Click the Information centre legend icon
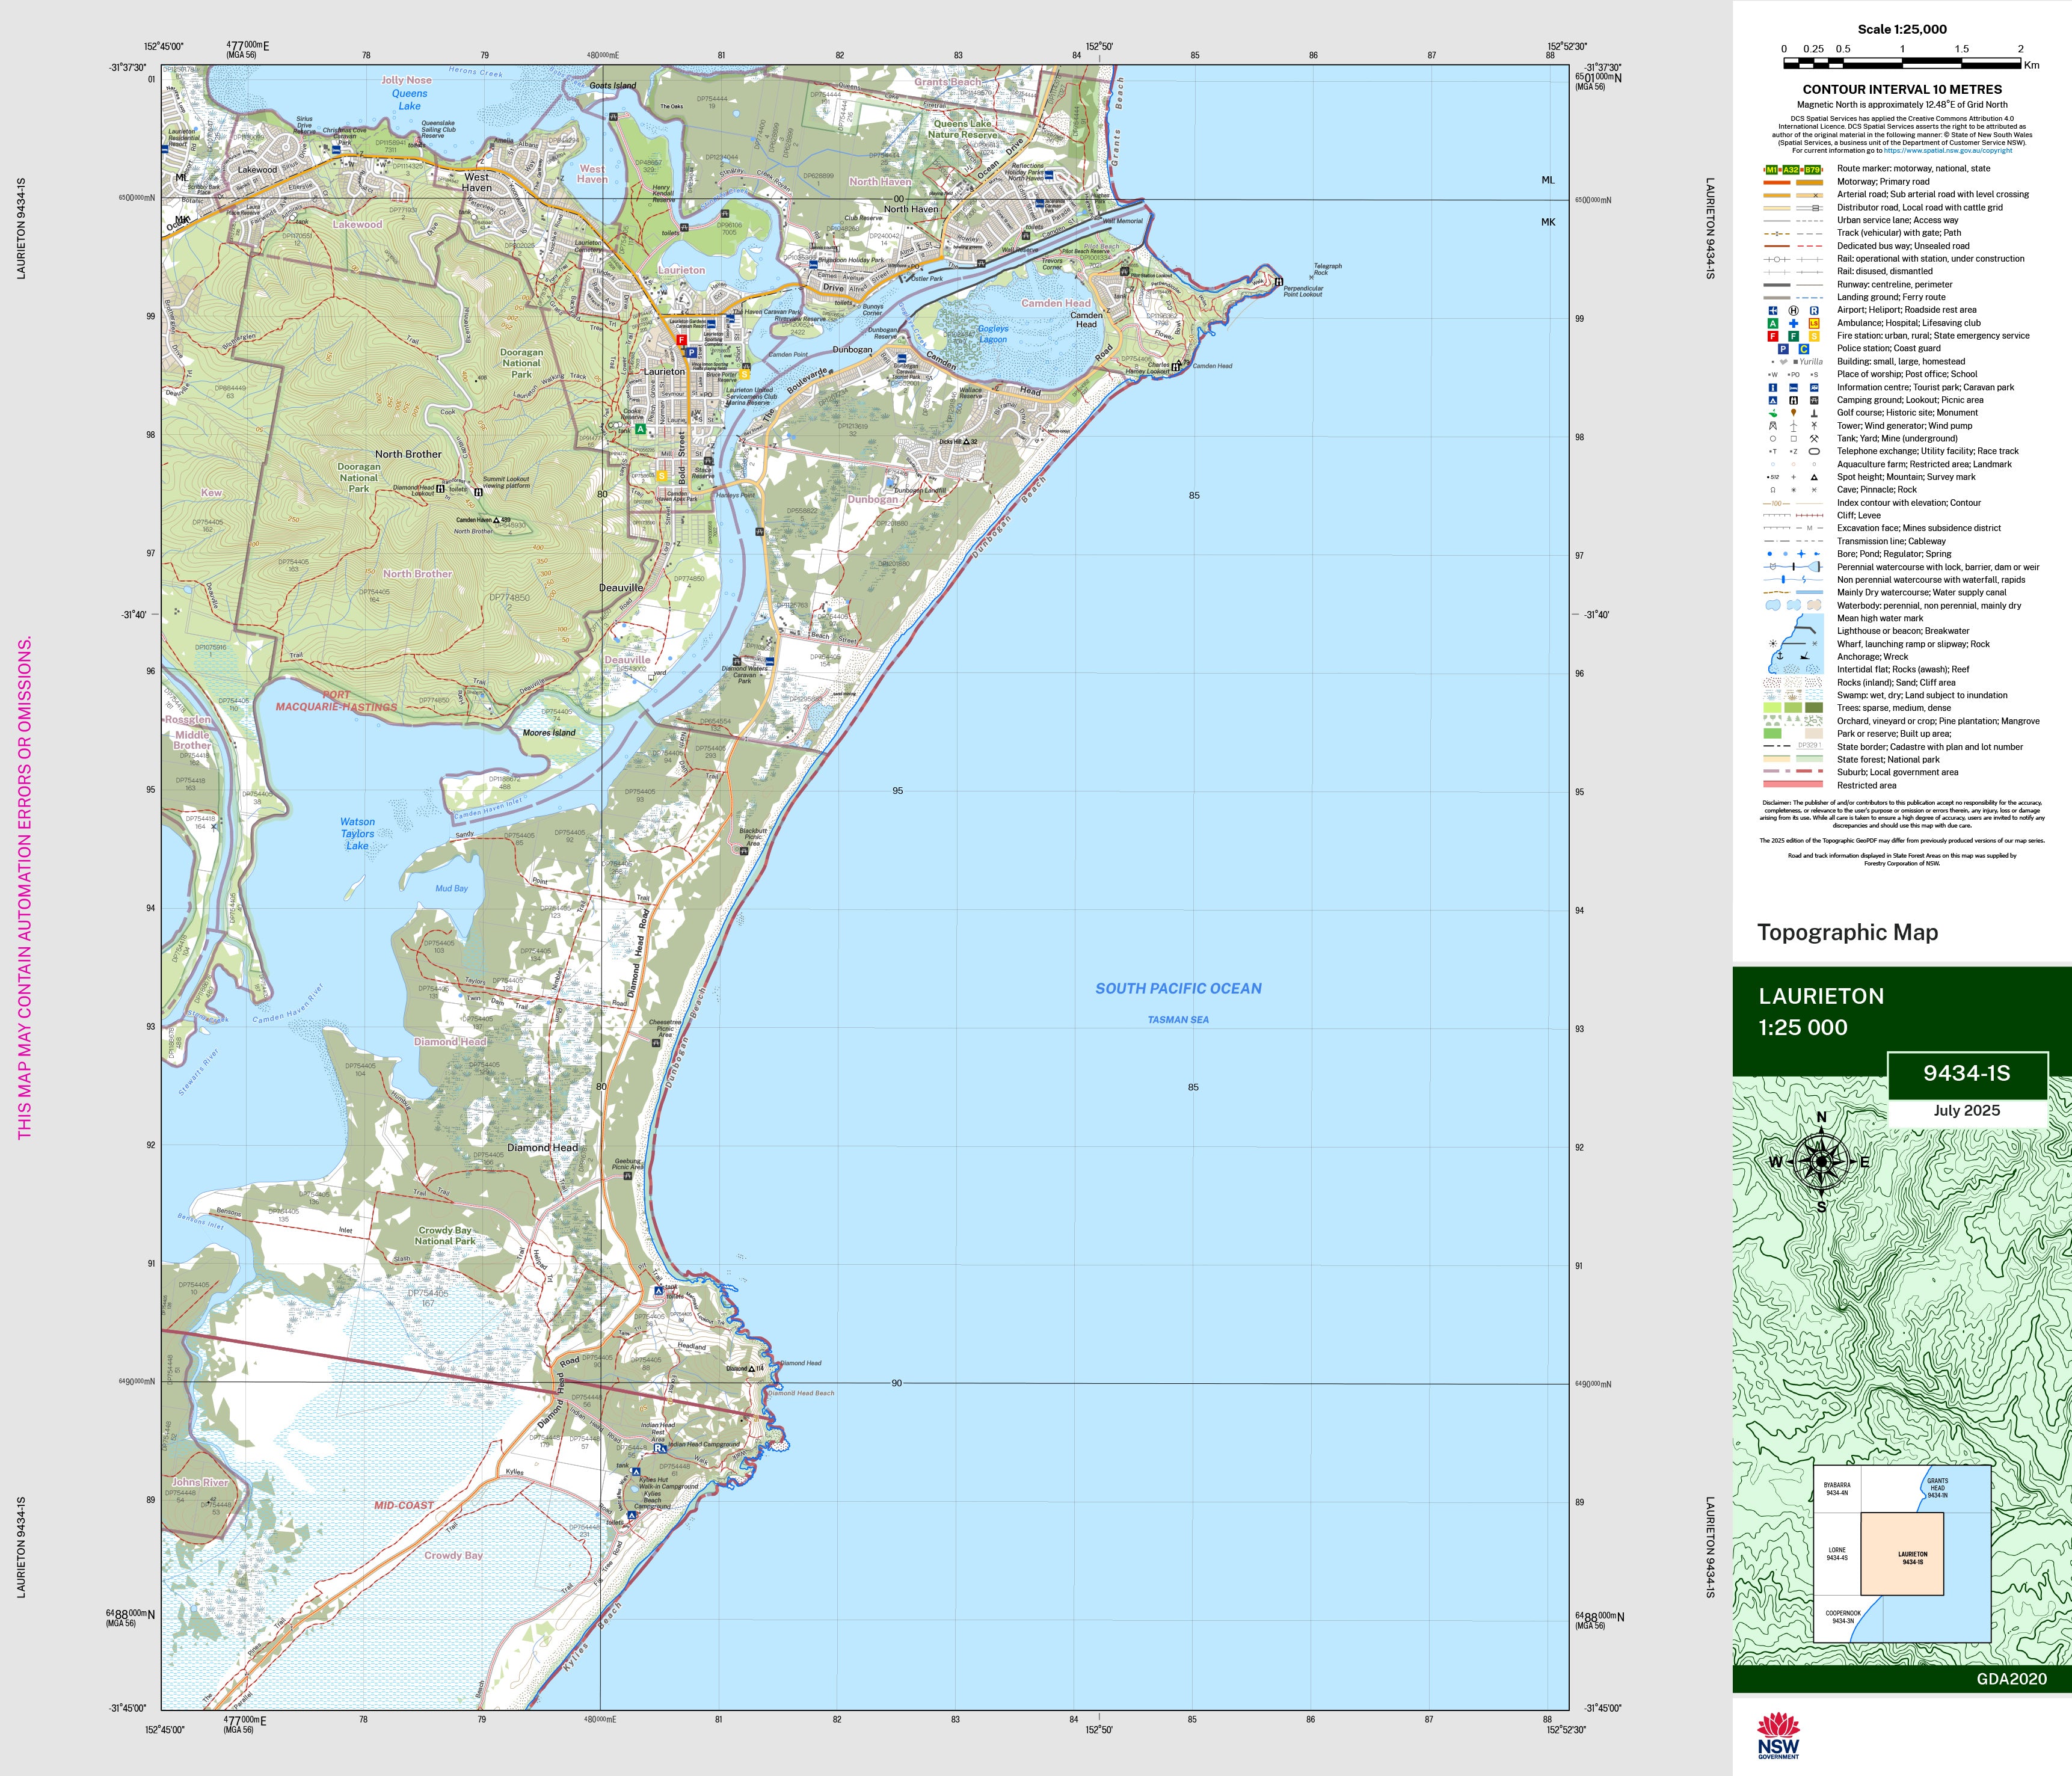2072x1776 pixels. (x=1773, y=387)
